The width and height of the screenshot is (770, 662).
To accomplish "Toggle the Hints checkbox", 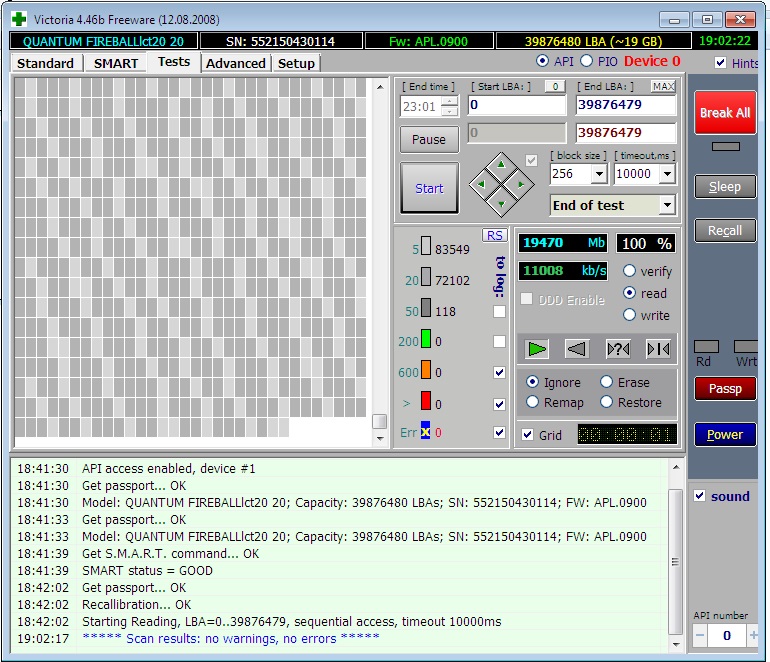I will (720, 62).
